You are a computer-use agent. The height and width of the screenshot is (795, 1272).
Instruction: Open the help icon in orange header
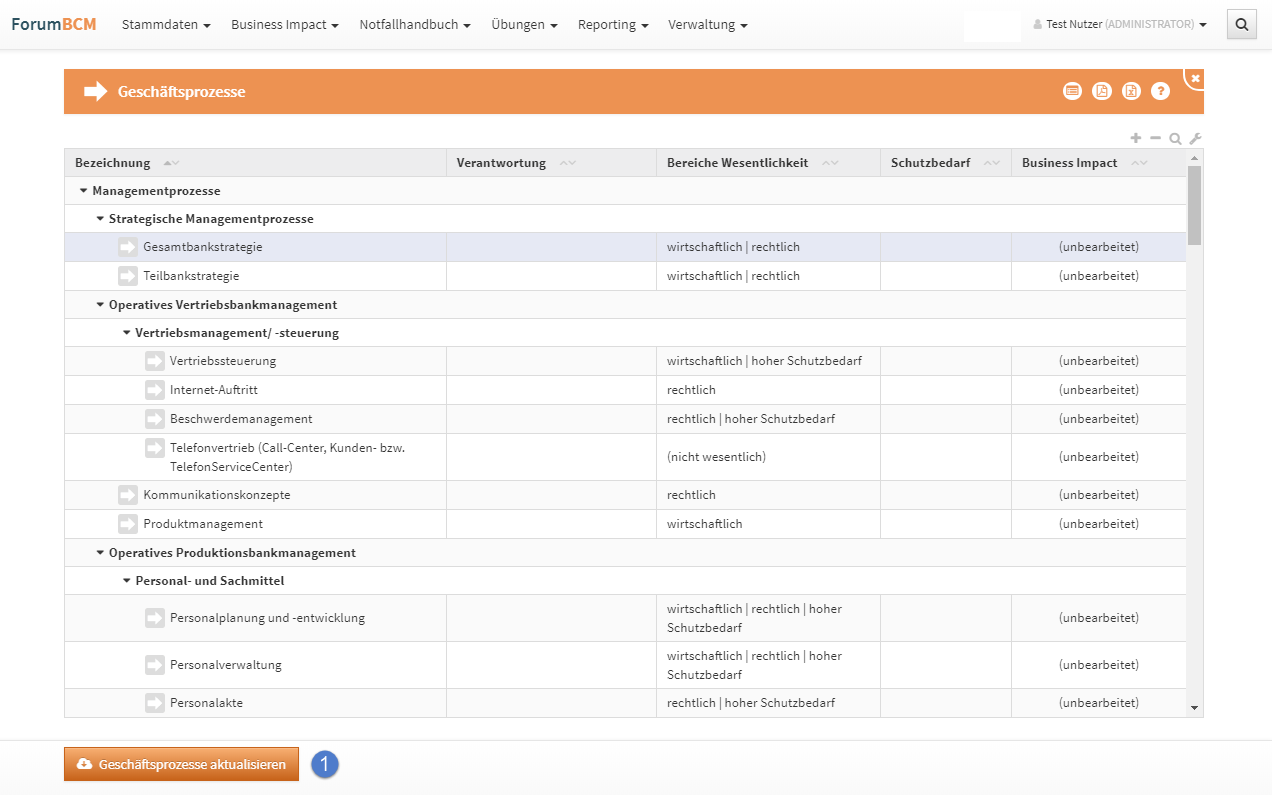1160,91
